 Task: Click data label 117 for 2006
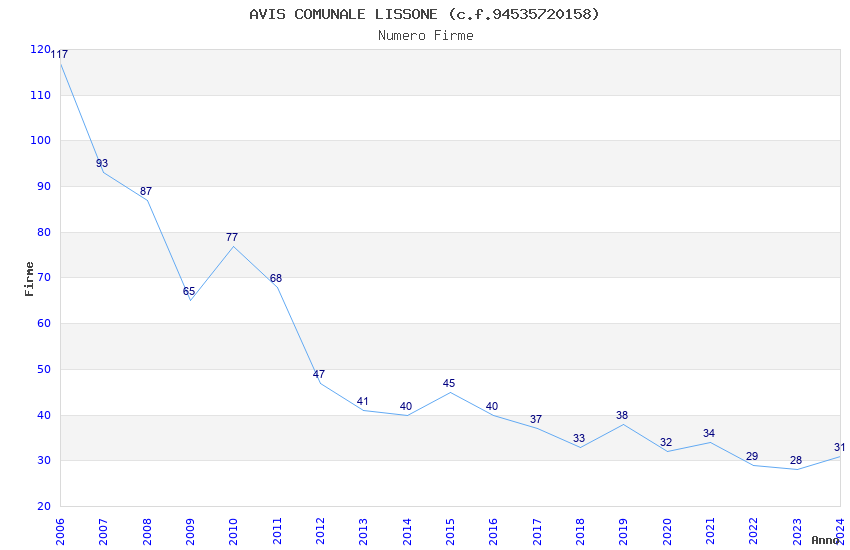(59, 54)
